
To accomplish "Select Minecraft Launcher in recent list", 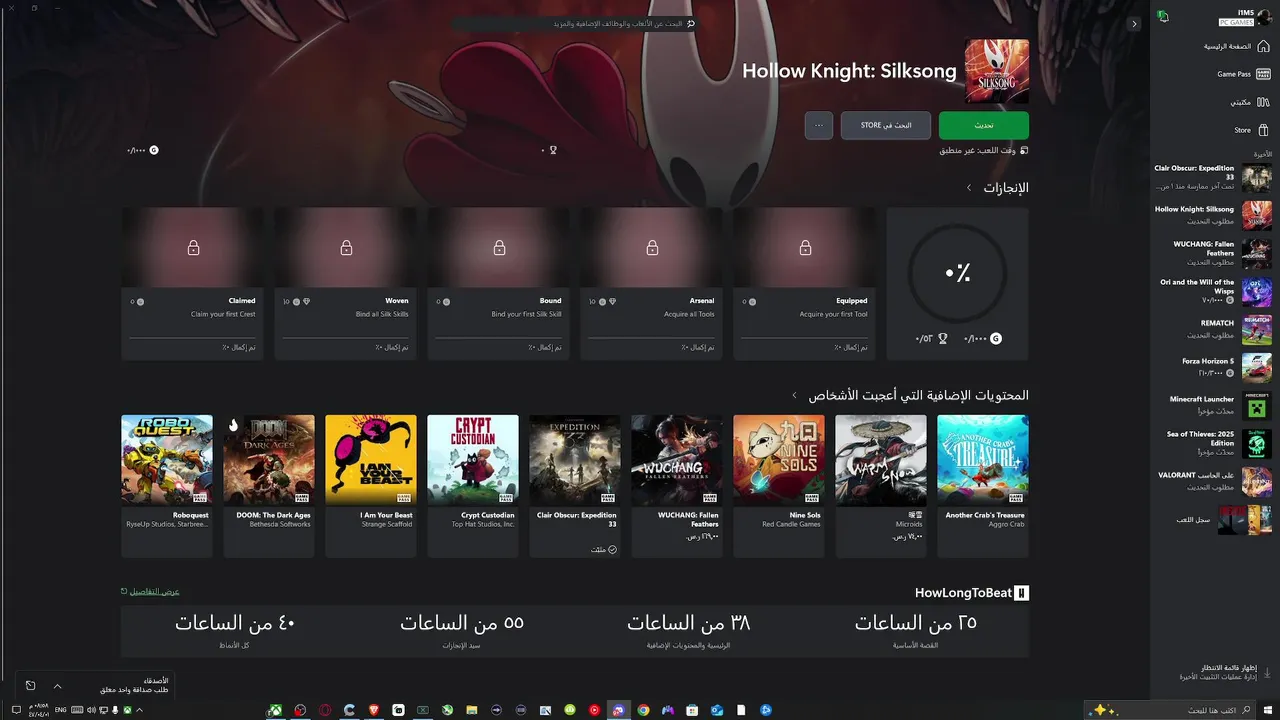I will [x=1212, y=405].
